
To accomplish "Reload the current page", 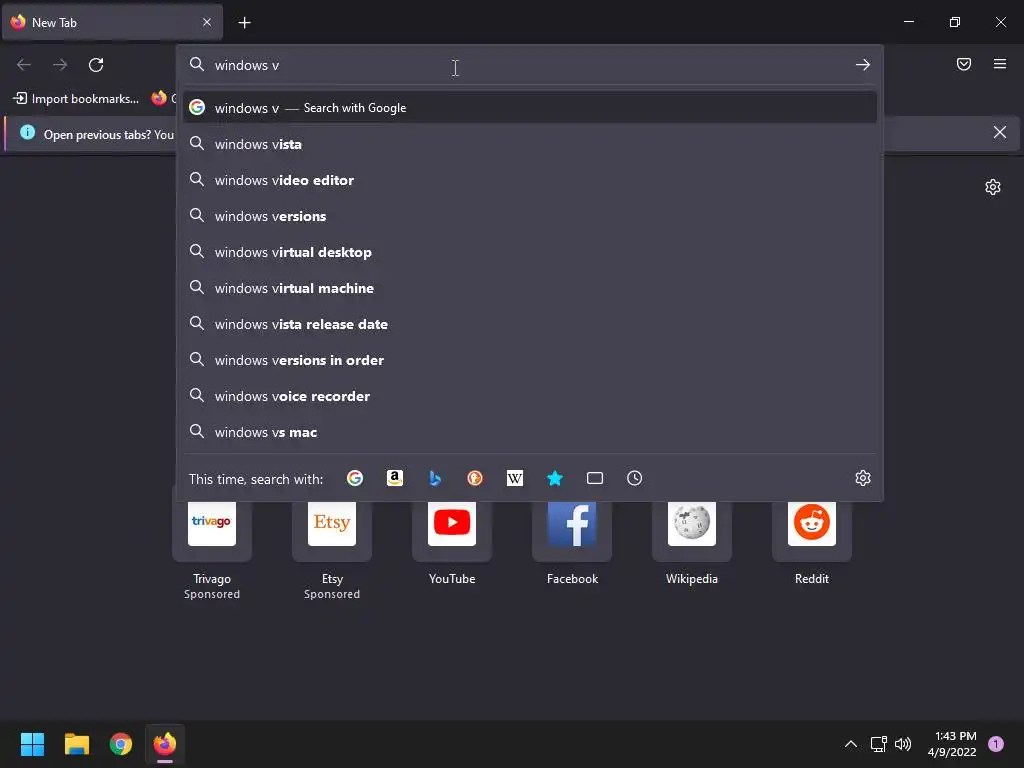I will pos(96,65).
